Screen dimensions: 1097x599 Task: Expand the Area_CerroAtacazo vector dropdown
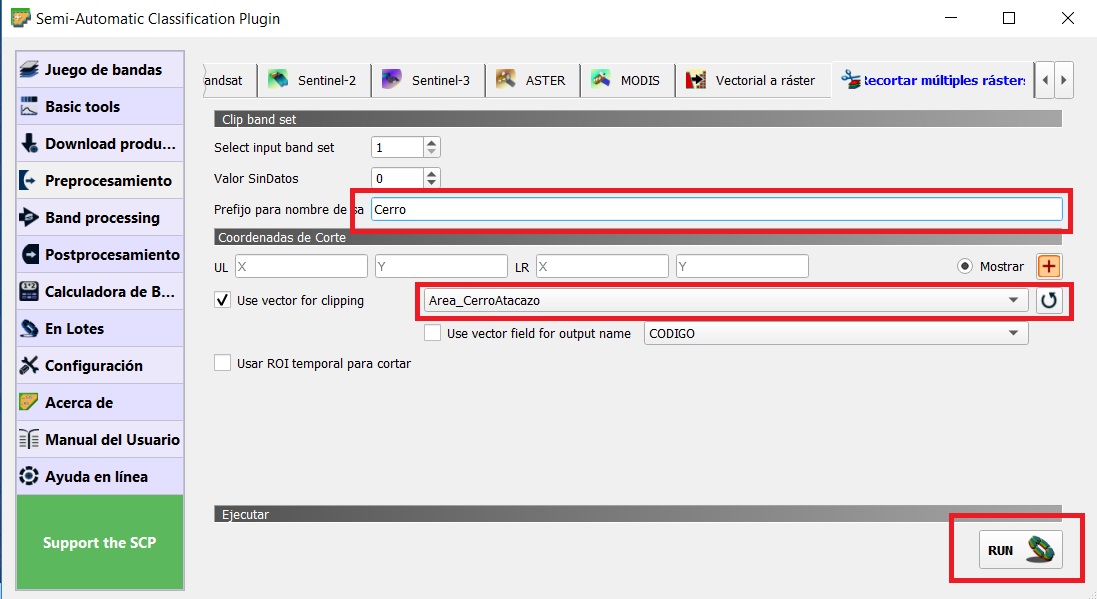pyautogui.click(x=1016, y=300)
